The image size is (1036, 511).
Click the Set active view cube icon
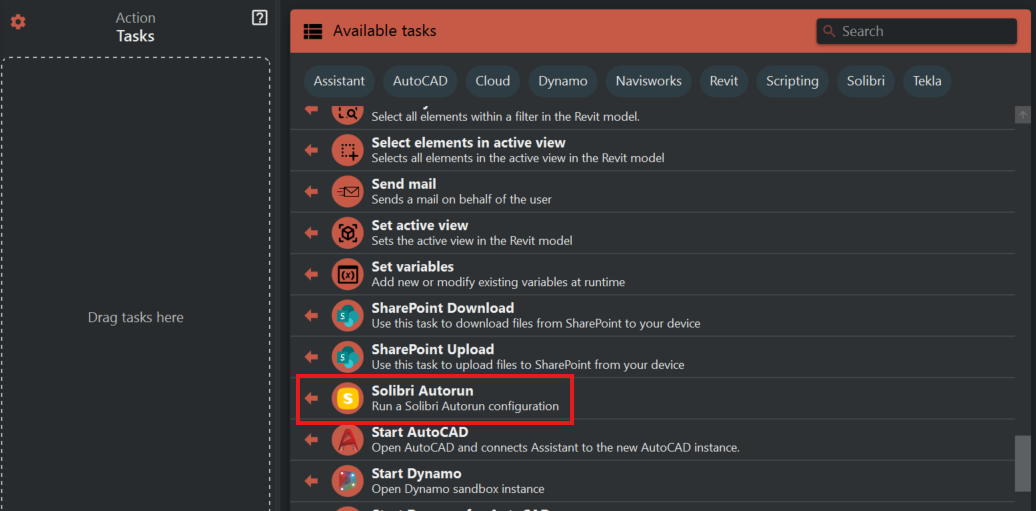coord(348,233)
